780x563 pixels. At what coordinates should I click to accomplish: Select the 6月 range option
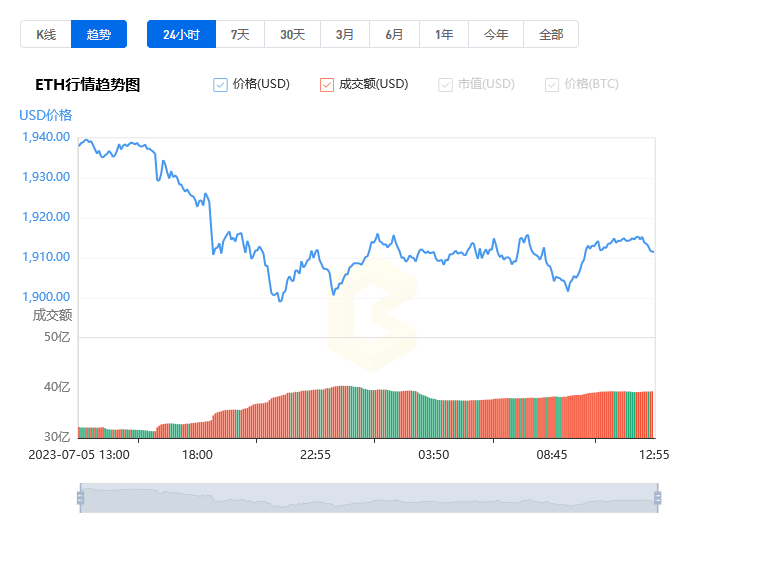pos(394,34)
